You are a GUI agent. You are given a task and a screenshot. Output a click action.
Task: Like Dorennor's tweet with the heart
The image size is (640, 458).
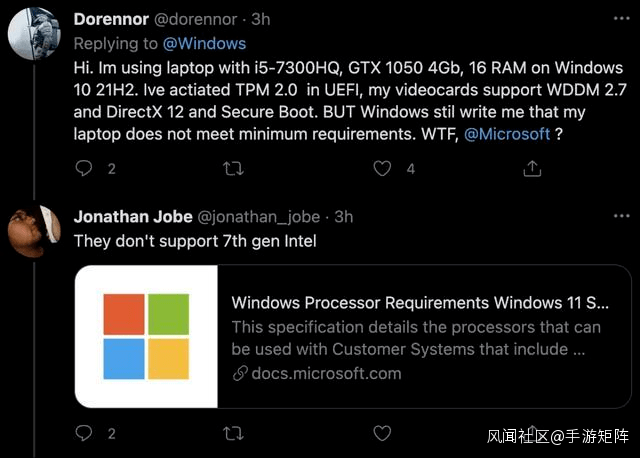(381, 169)
